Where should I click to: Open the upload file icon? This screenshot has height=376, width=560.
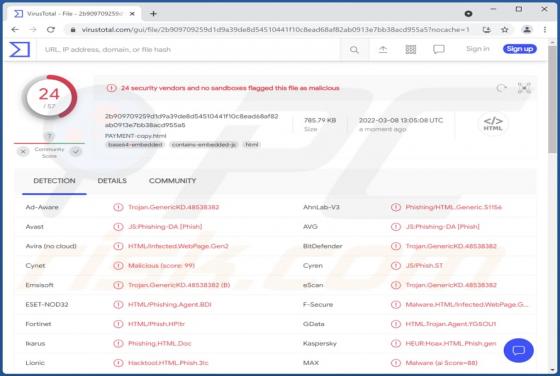383,50
